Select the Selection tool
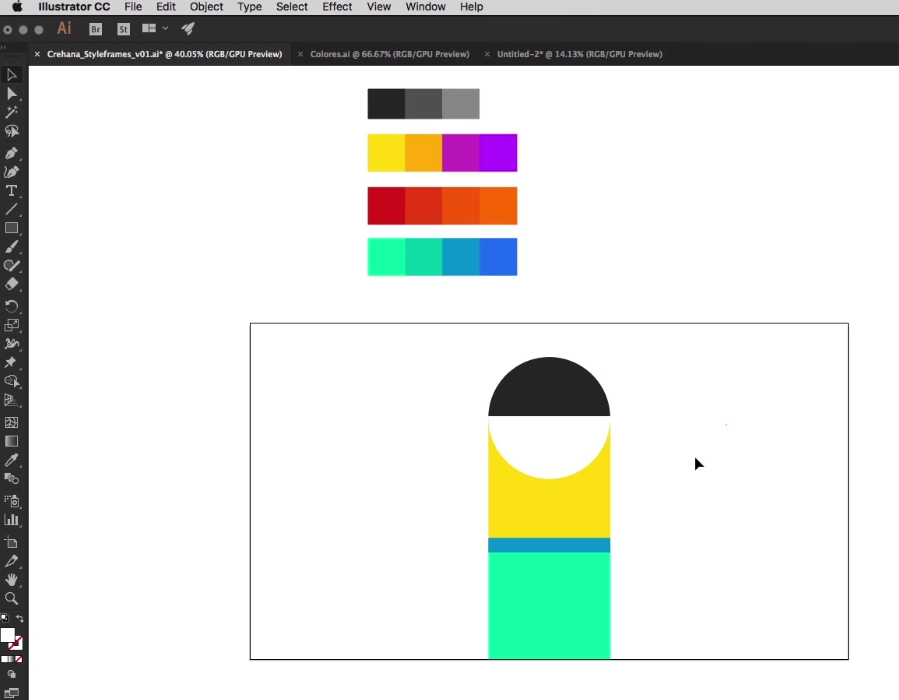899x700 pixels. 12,75
